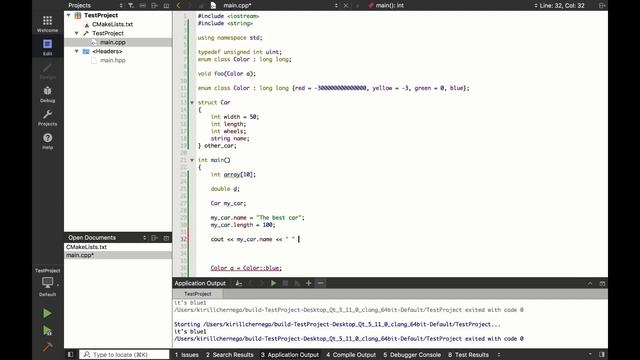Open the output panes selector arrows

[499, 355]
